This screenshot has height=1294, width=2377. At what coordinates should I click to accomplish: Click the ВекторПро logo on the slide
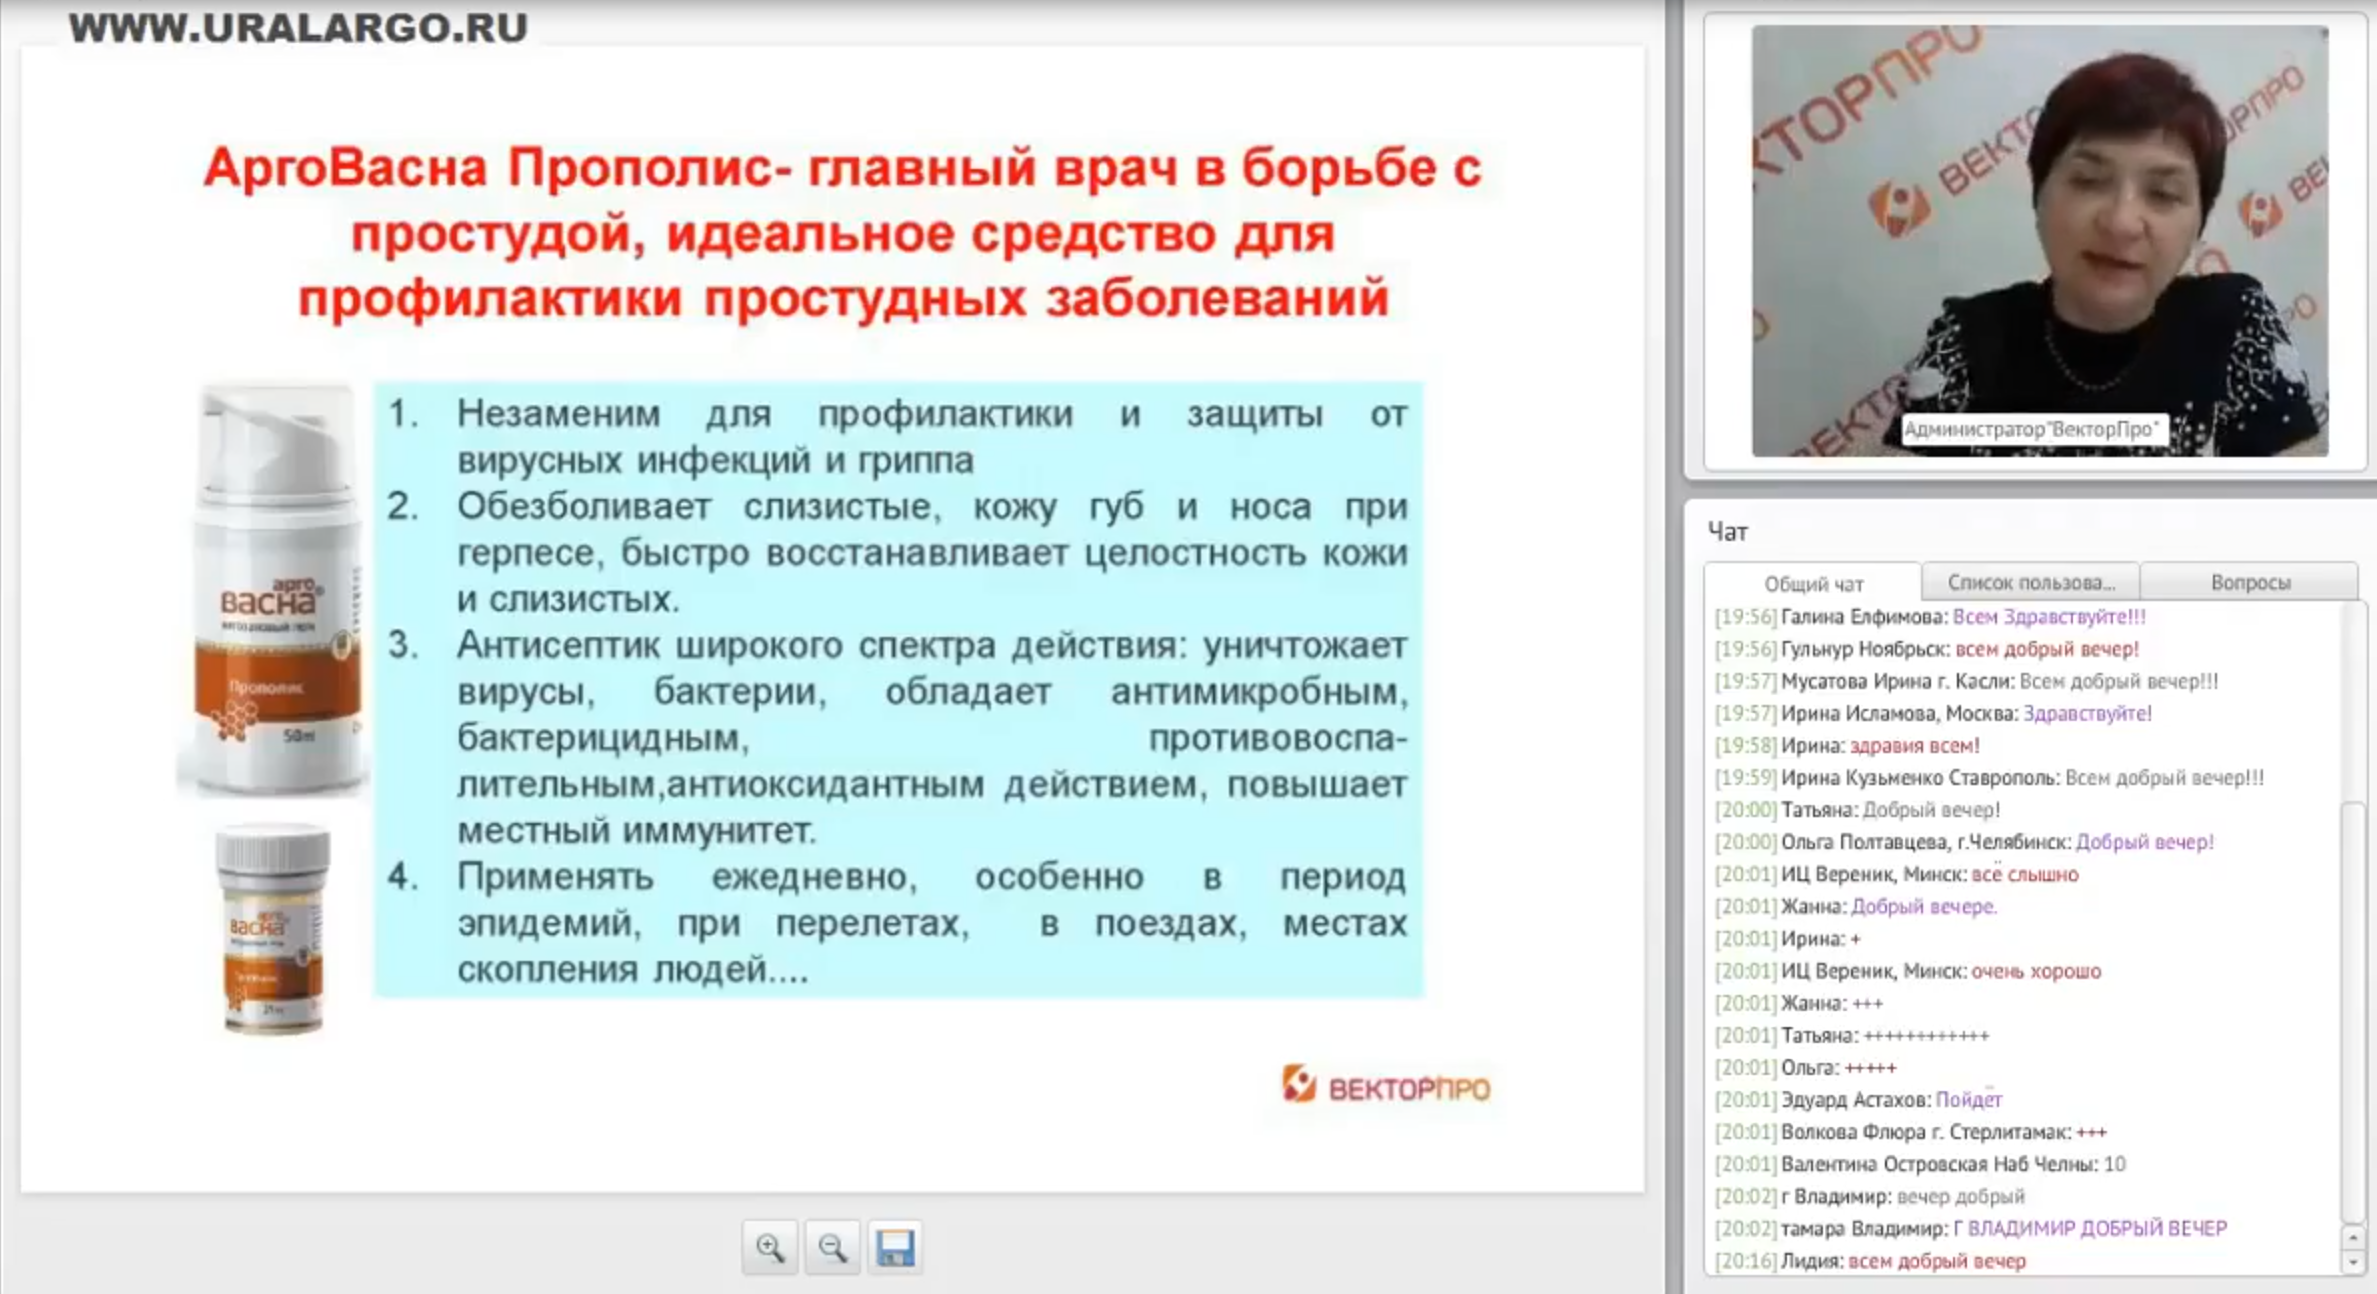(x=1386, y=1085)
